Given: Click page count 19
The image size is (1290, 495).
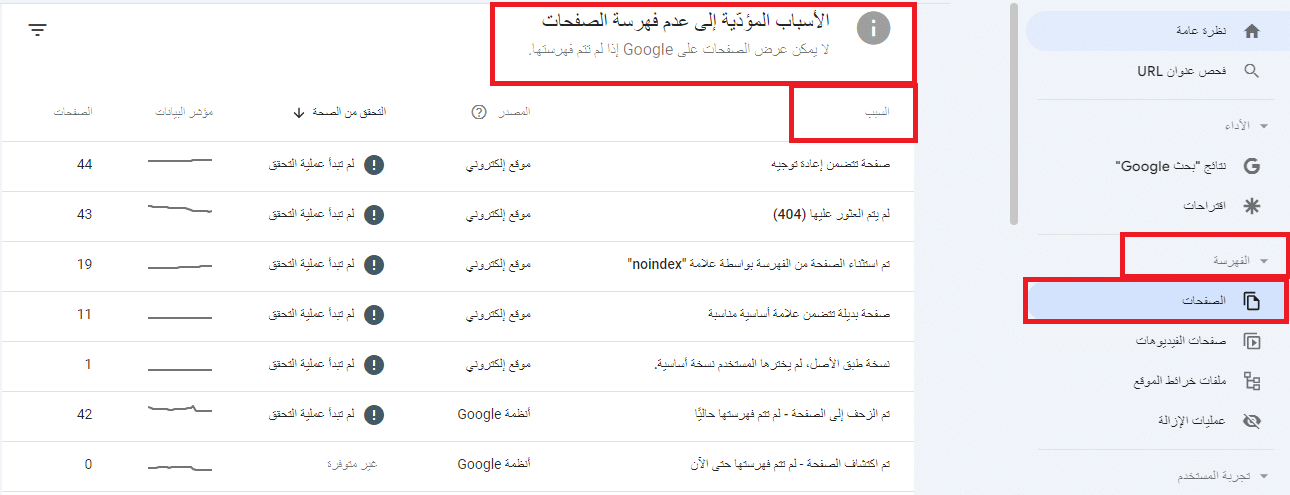Looking at the screenshot, I should 84,265.
